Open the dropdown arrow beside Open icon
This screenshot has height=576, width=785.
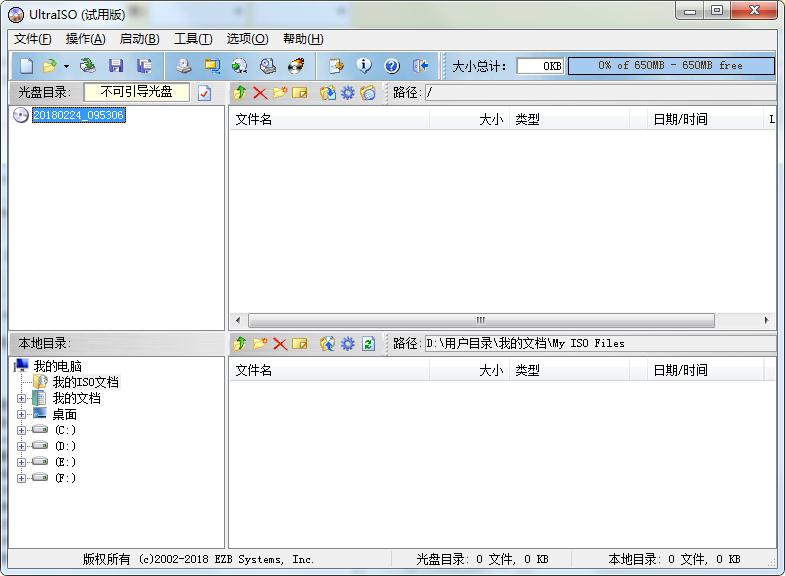coord(66,67)
